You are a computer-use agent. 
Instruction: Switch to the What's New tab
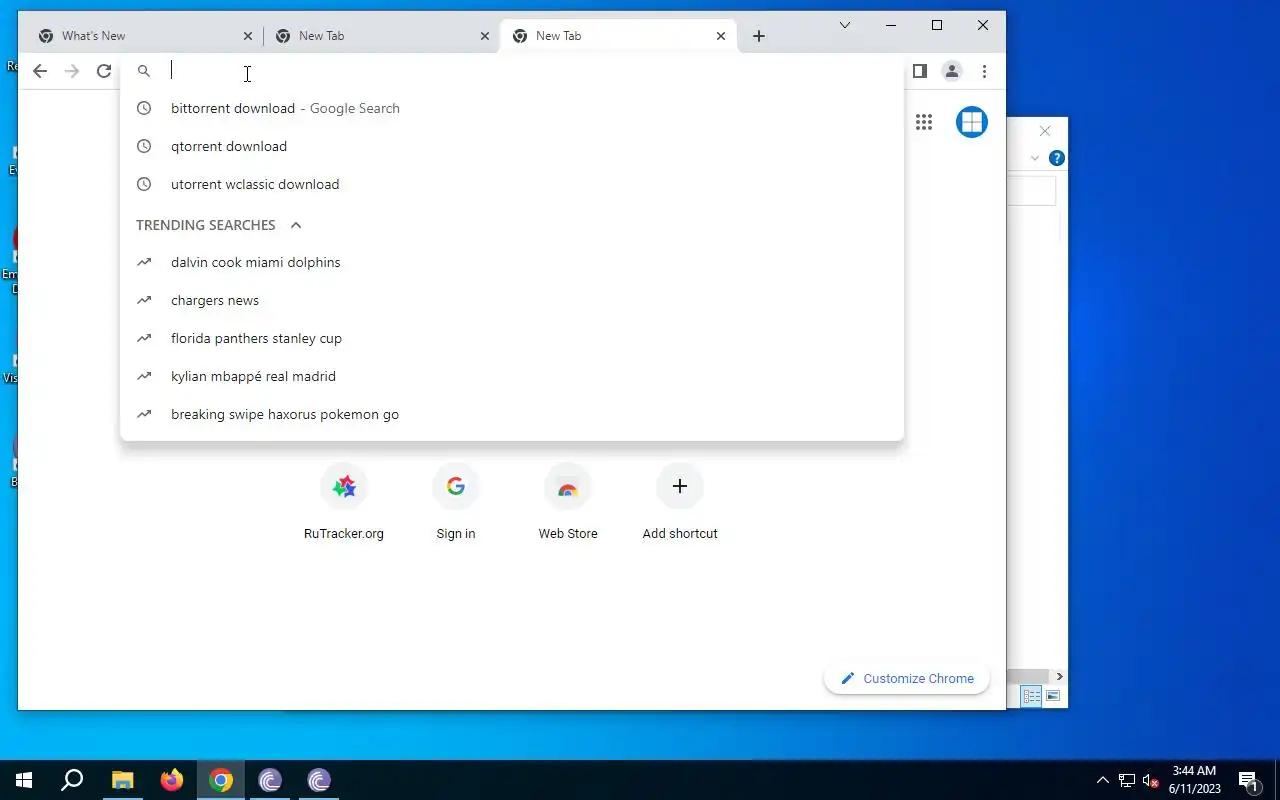pyautogui.click(x=145, y=36)
